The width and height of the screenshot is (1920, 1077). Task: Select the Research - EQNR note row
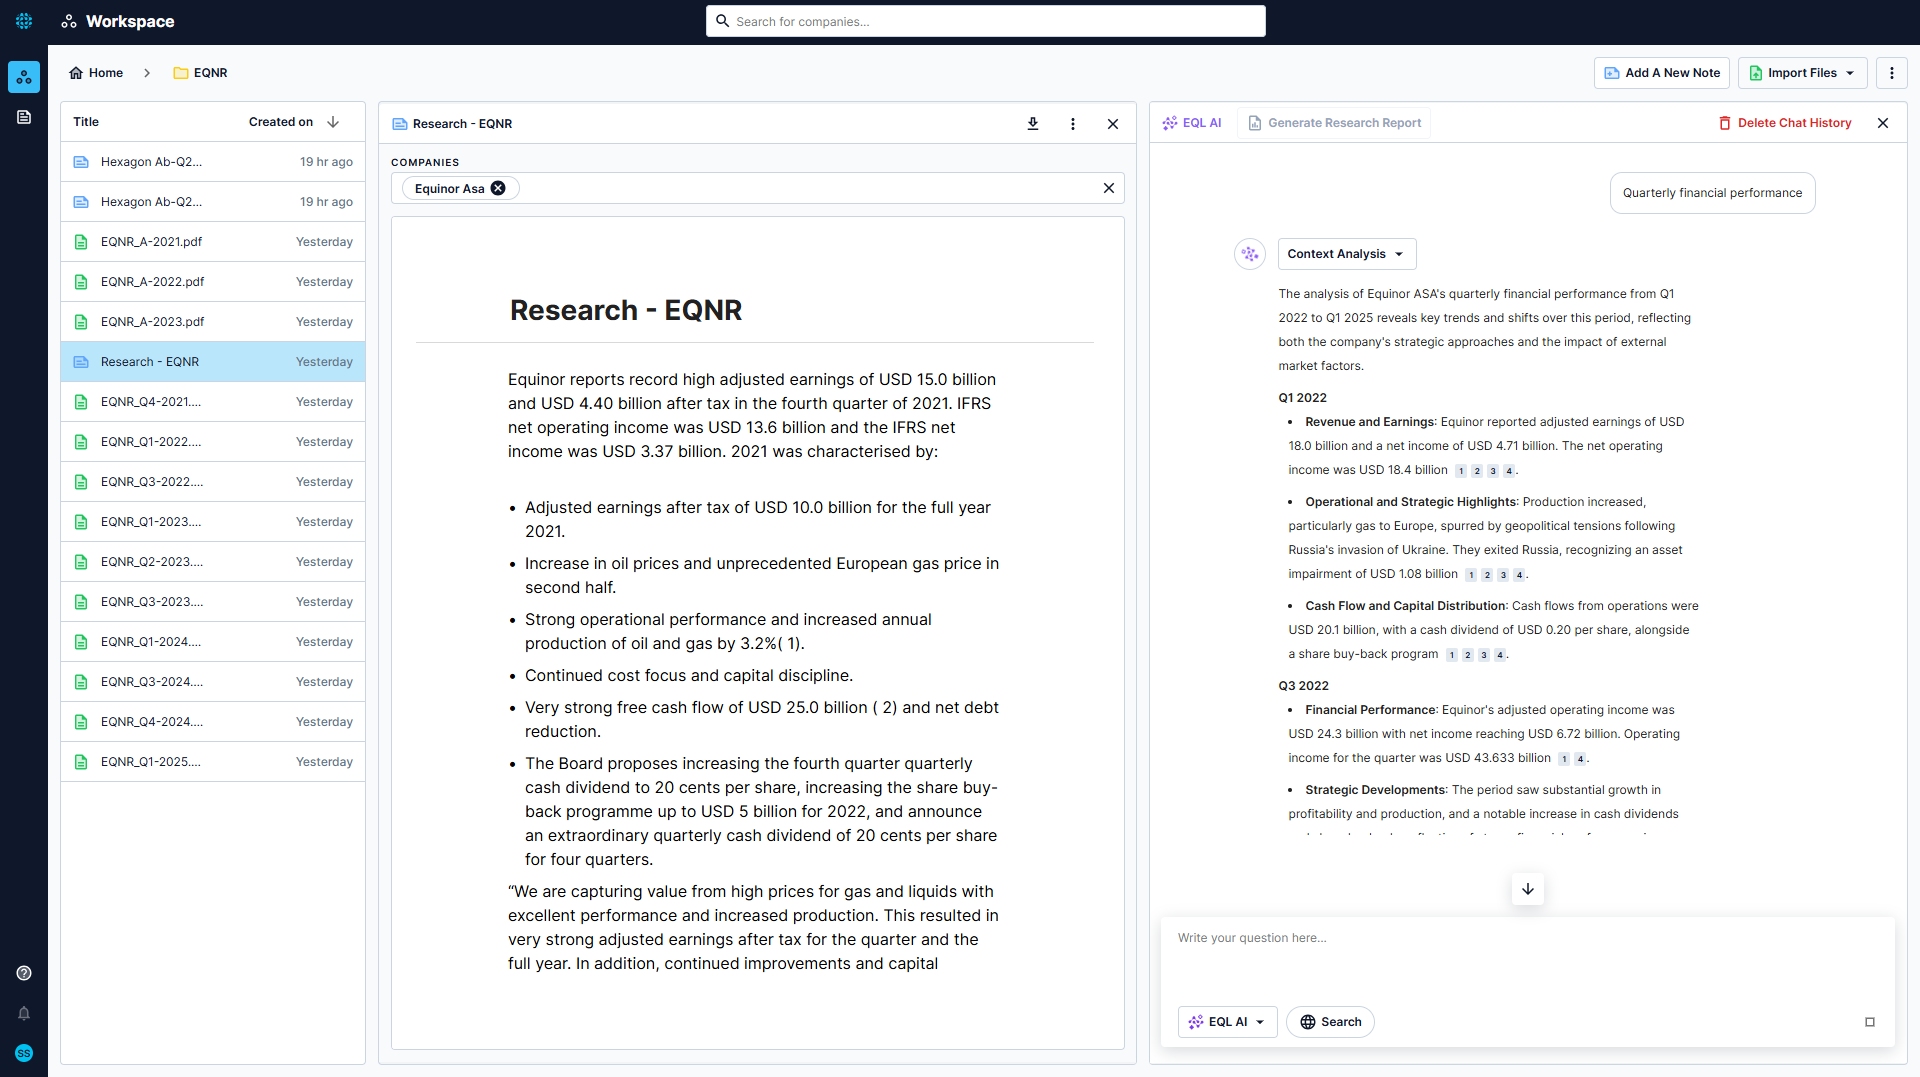(213, 362)
